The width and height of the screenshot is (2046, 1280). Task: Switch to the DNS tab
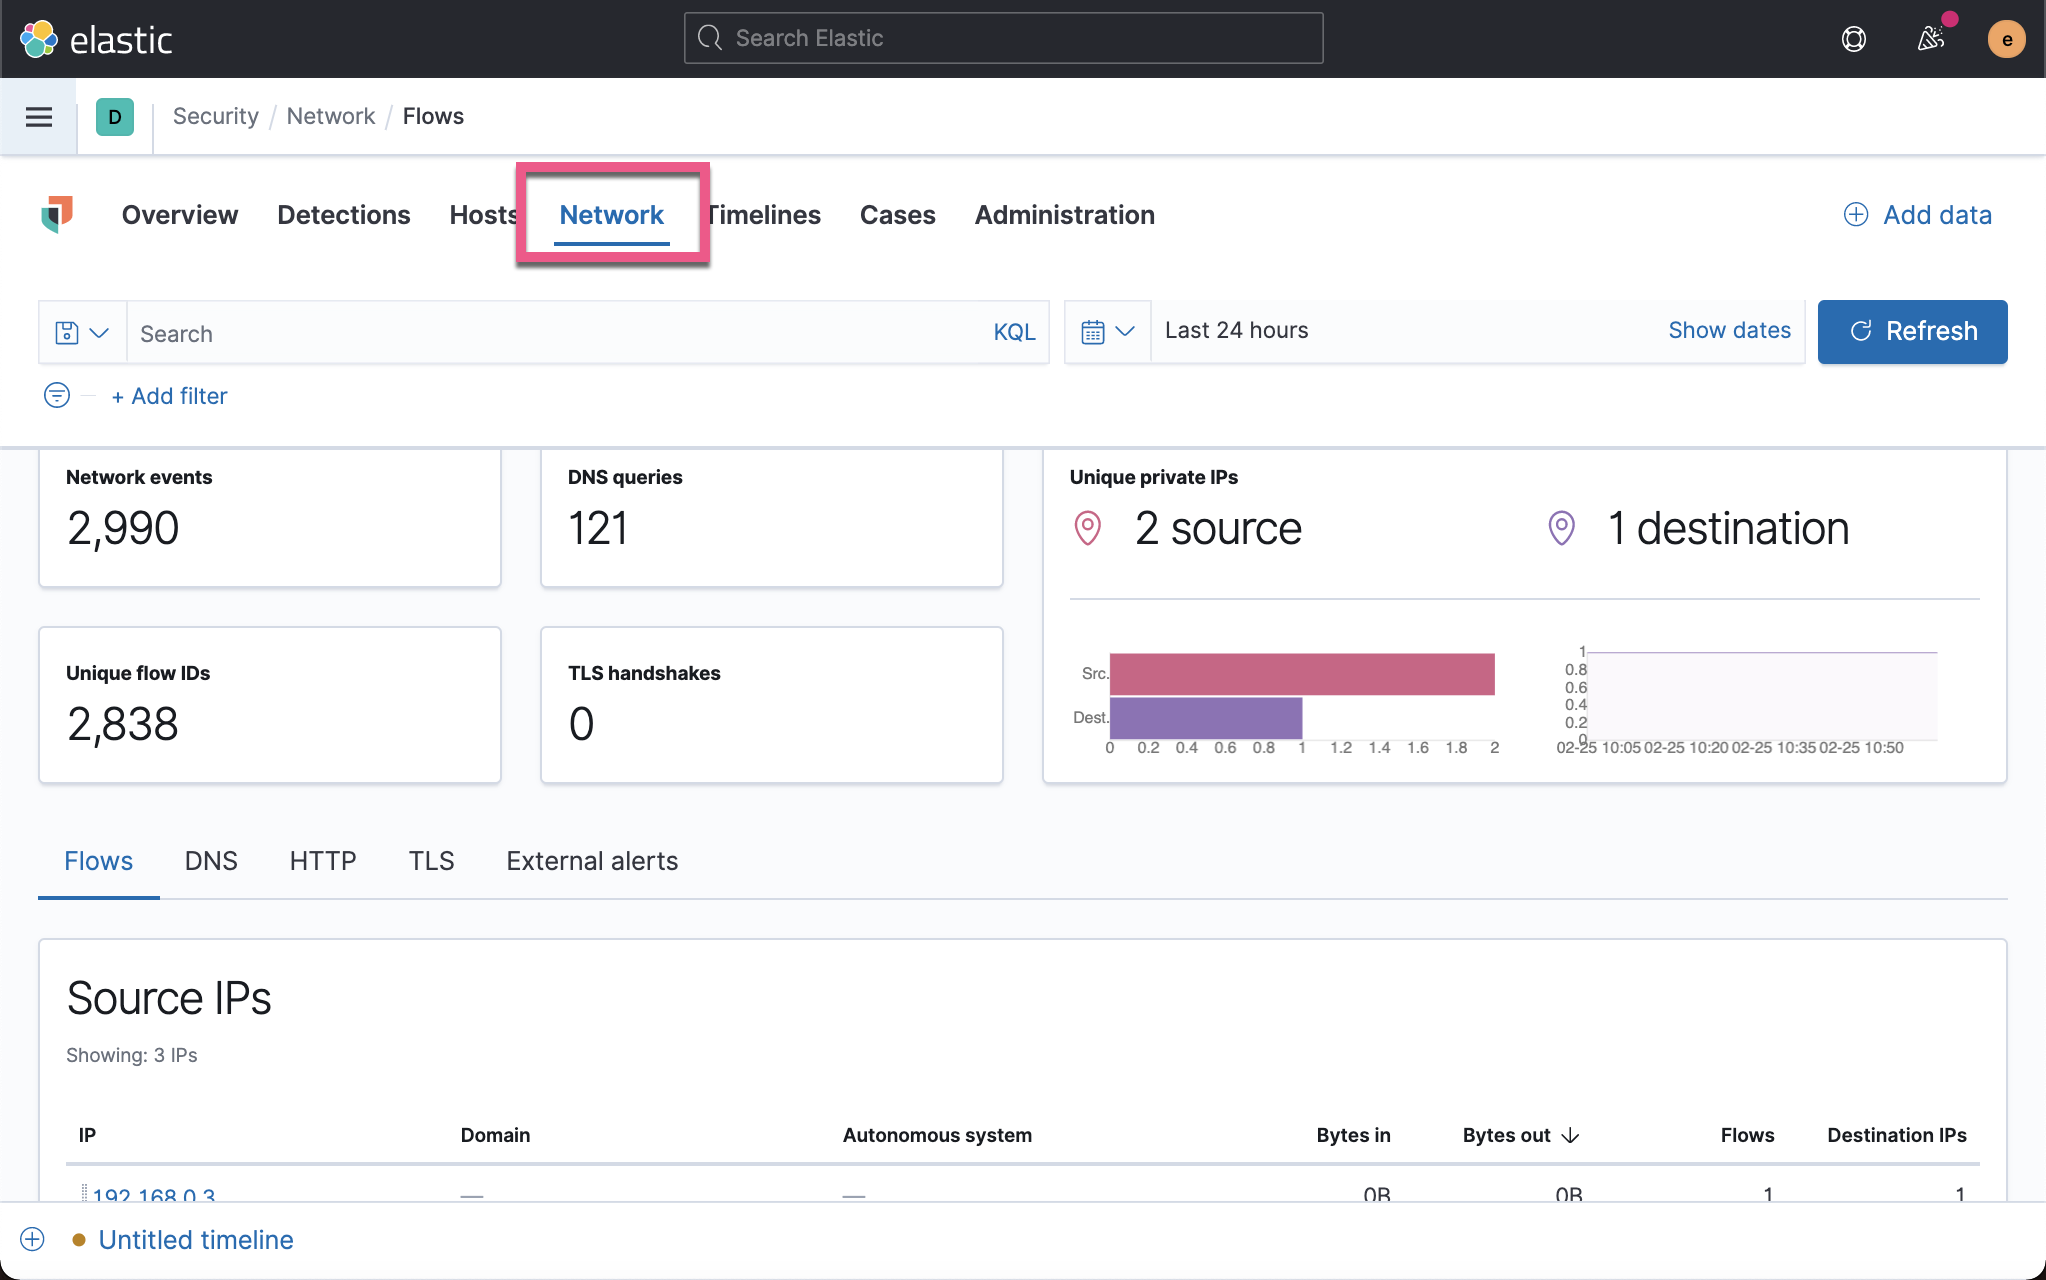(x=210, y=860)
